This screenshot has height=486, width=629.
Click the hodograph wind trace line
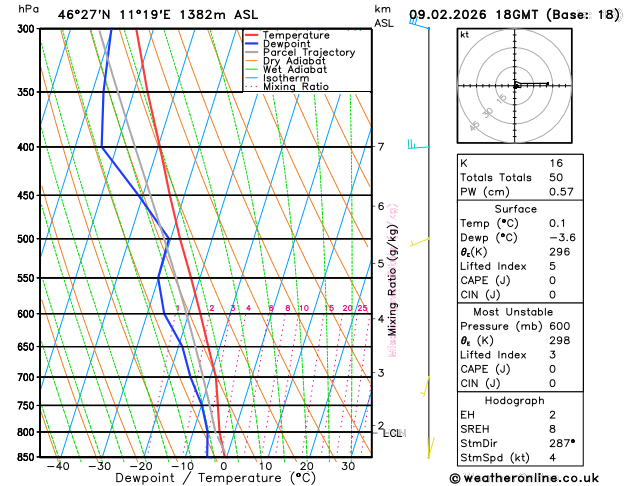tap(532, 84)
